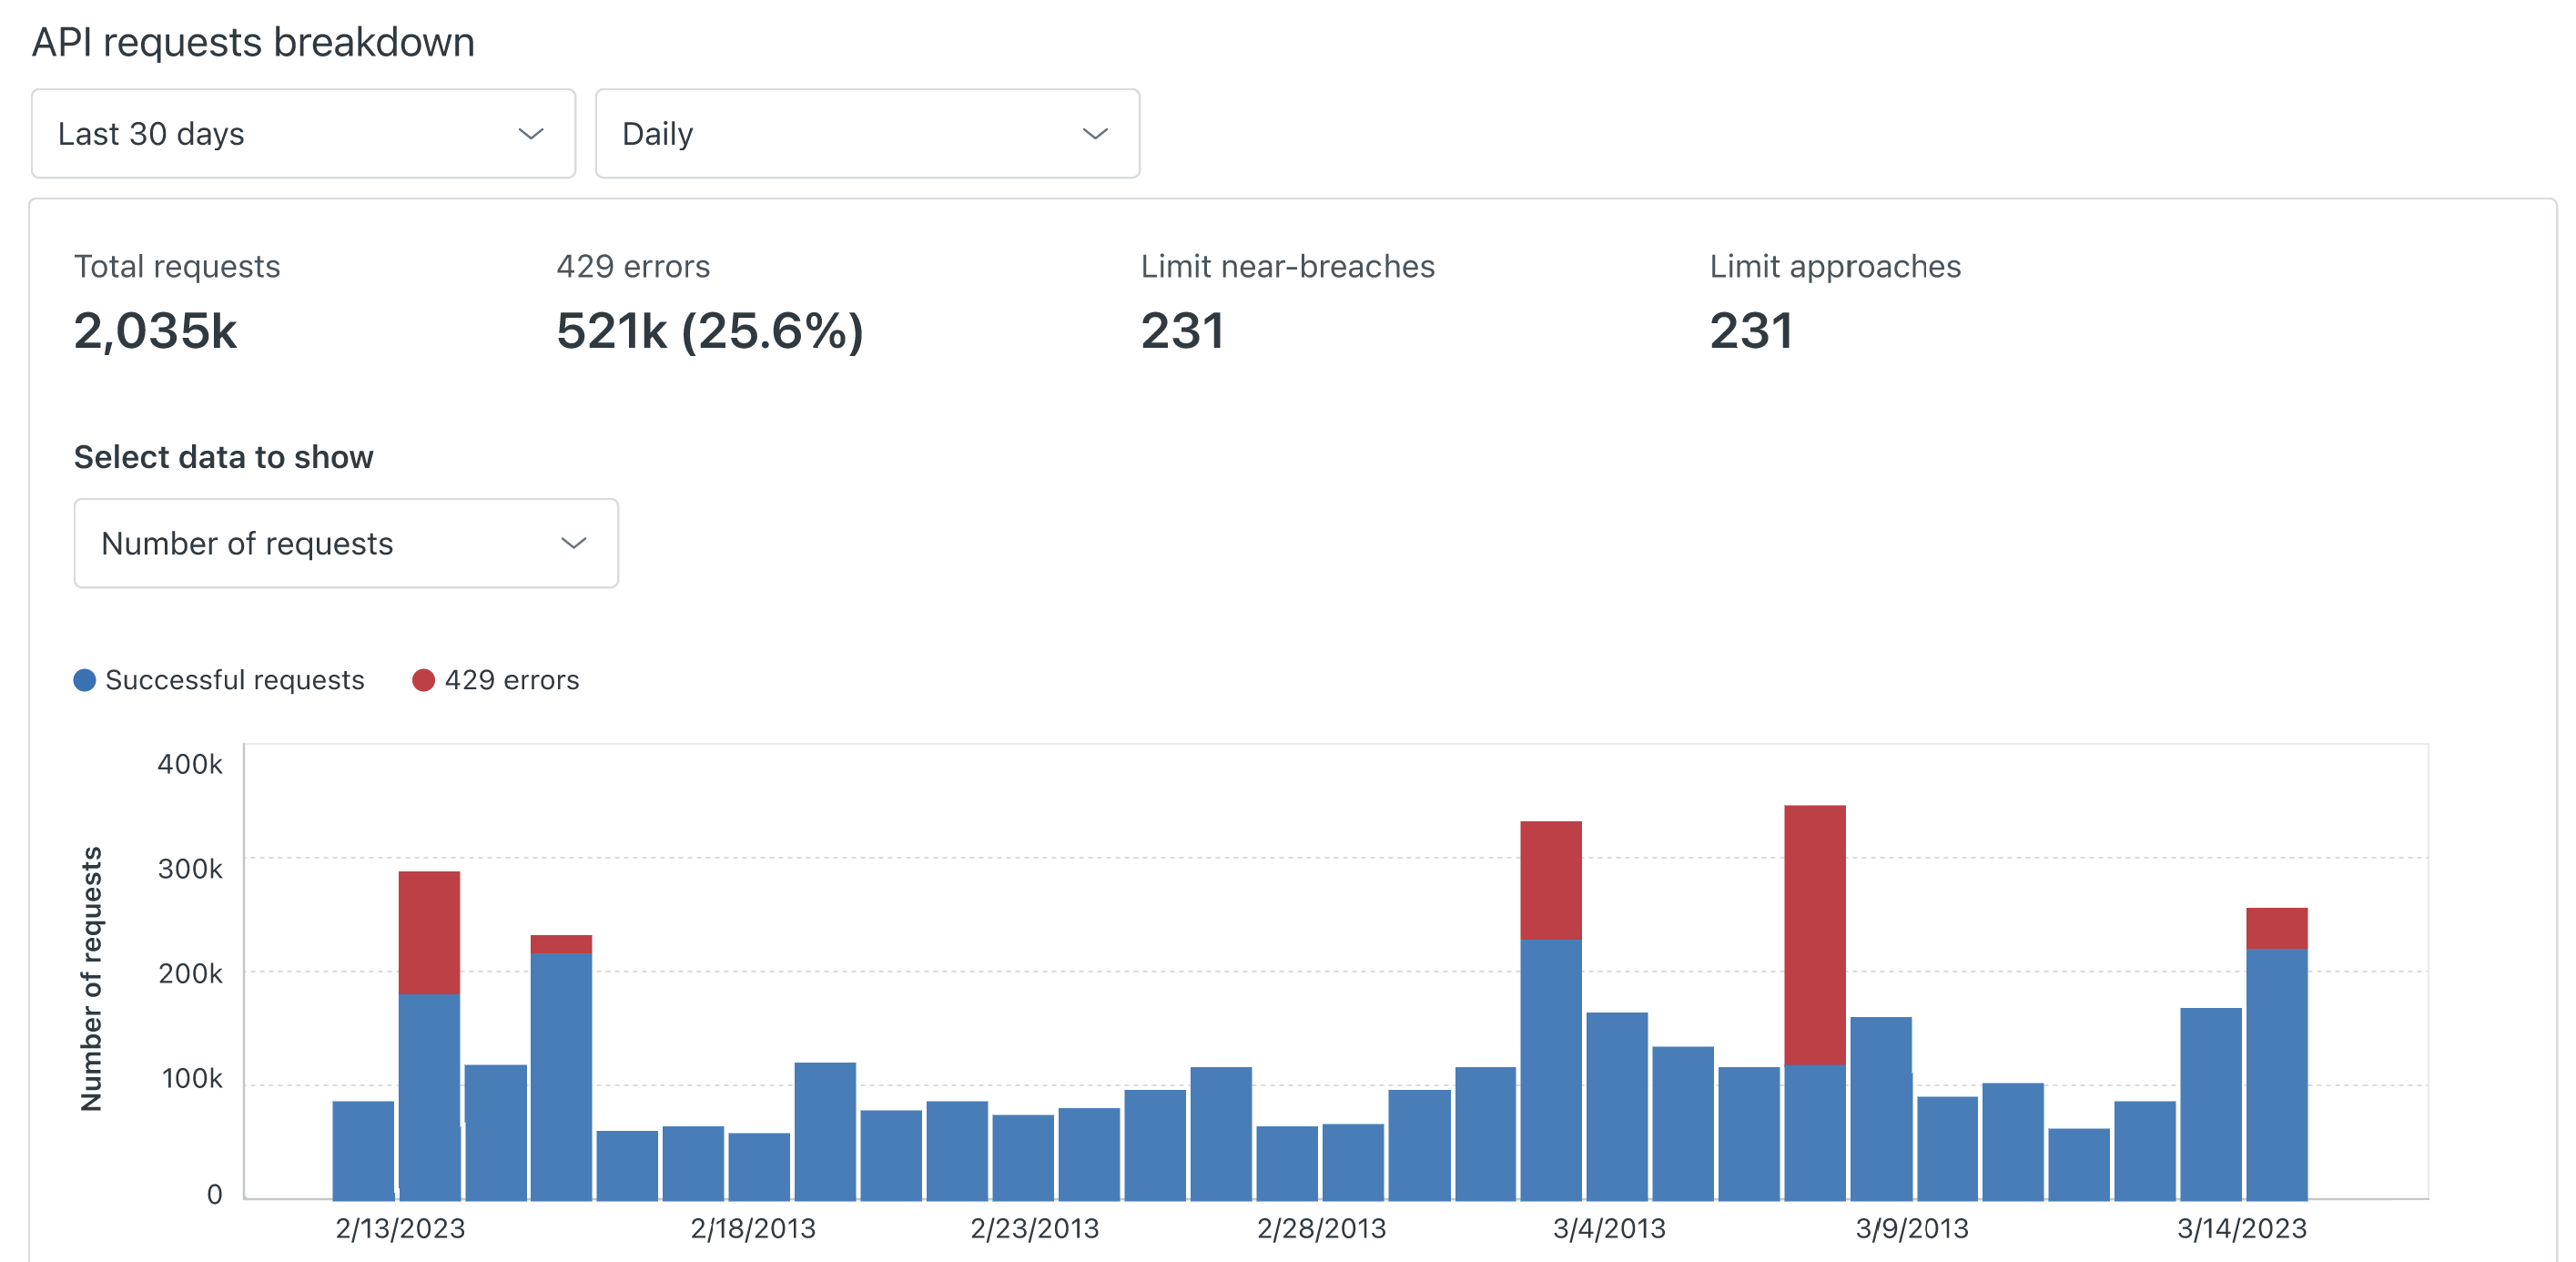Expand the Number of requests dropdown

click(346, 543)
